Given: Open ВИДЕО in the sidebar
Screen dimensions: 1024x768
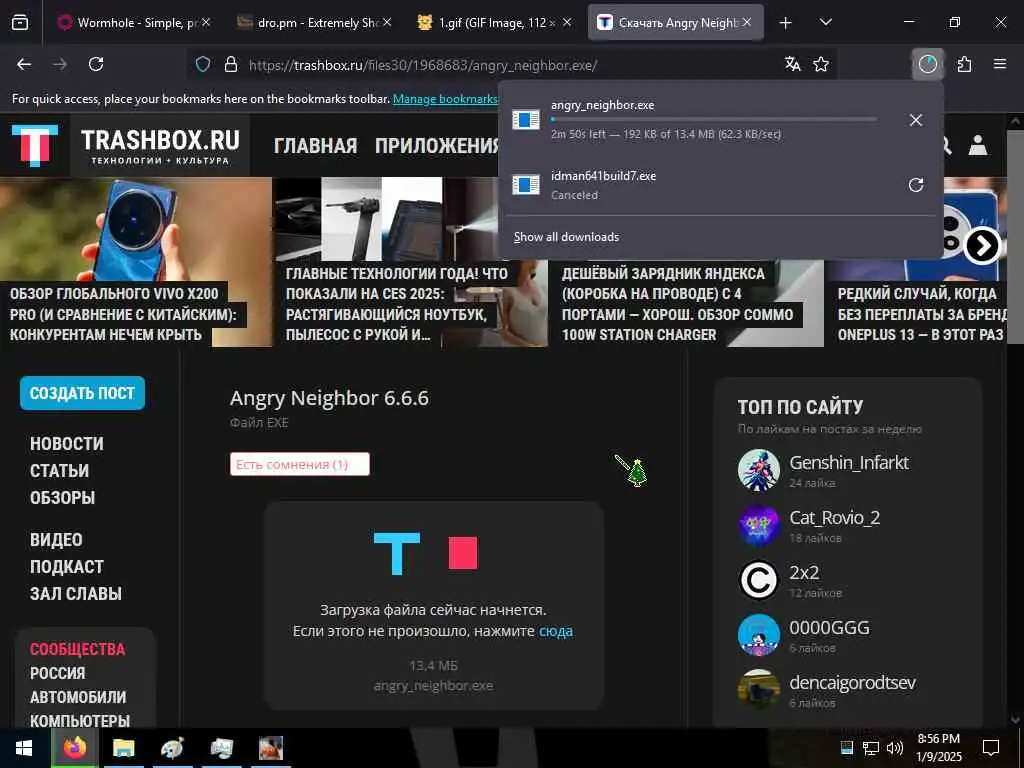Looking at the screenshot, I should coord(56,540).
